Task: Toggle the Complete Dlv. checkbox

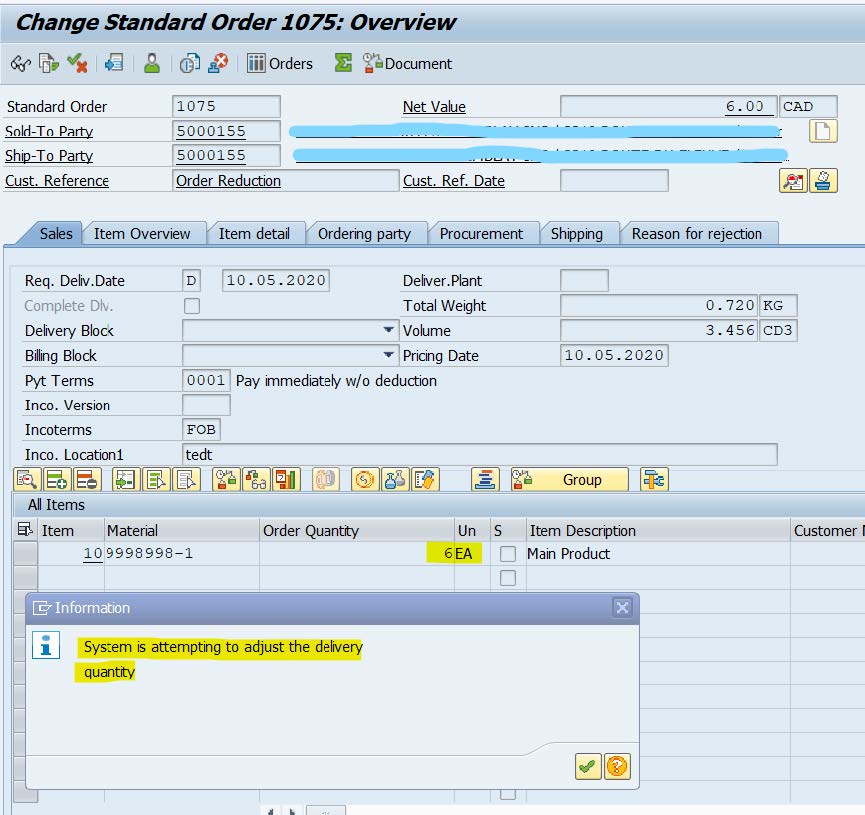Action: pos(192,306)
